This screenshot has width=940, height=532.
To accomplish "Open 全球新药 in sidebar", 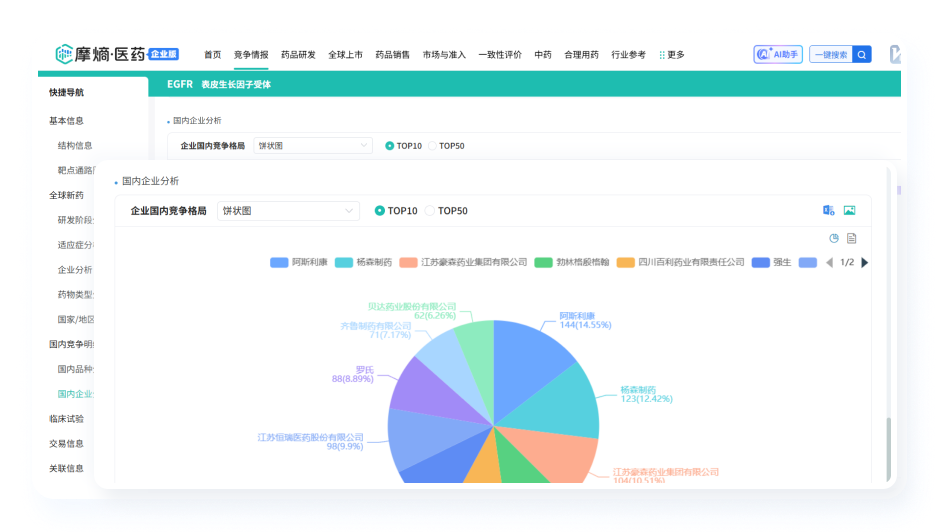I will click(x=66, y=195).
